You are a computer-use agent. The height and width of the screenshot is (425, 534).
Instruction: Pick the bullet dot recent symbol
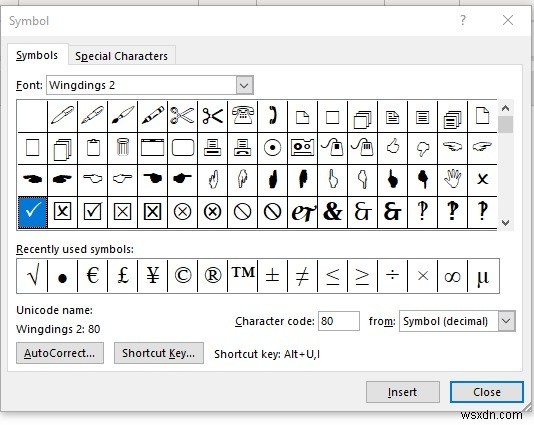[x=62, y=276]
